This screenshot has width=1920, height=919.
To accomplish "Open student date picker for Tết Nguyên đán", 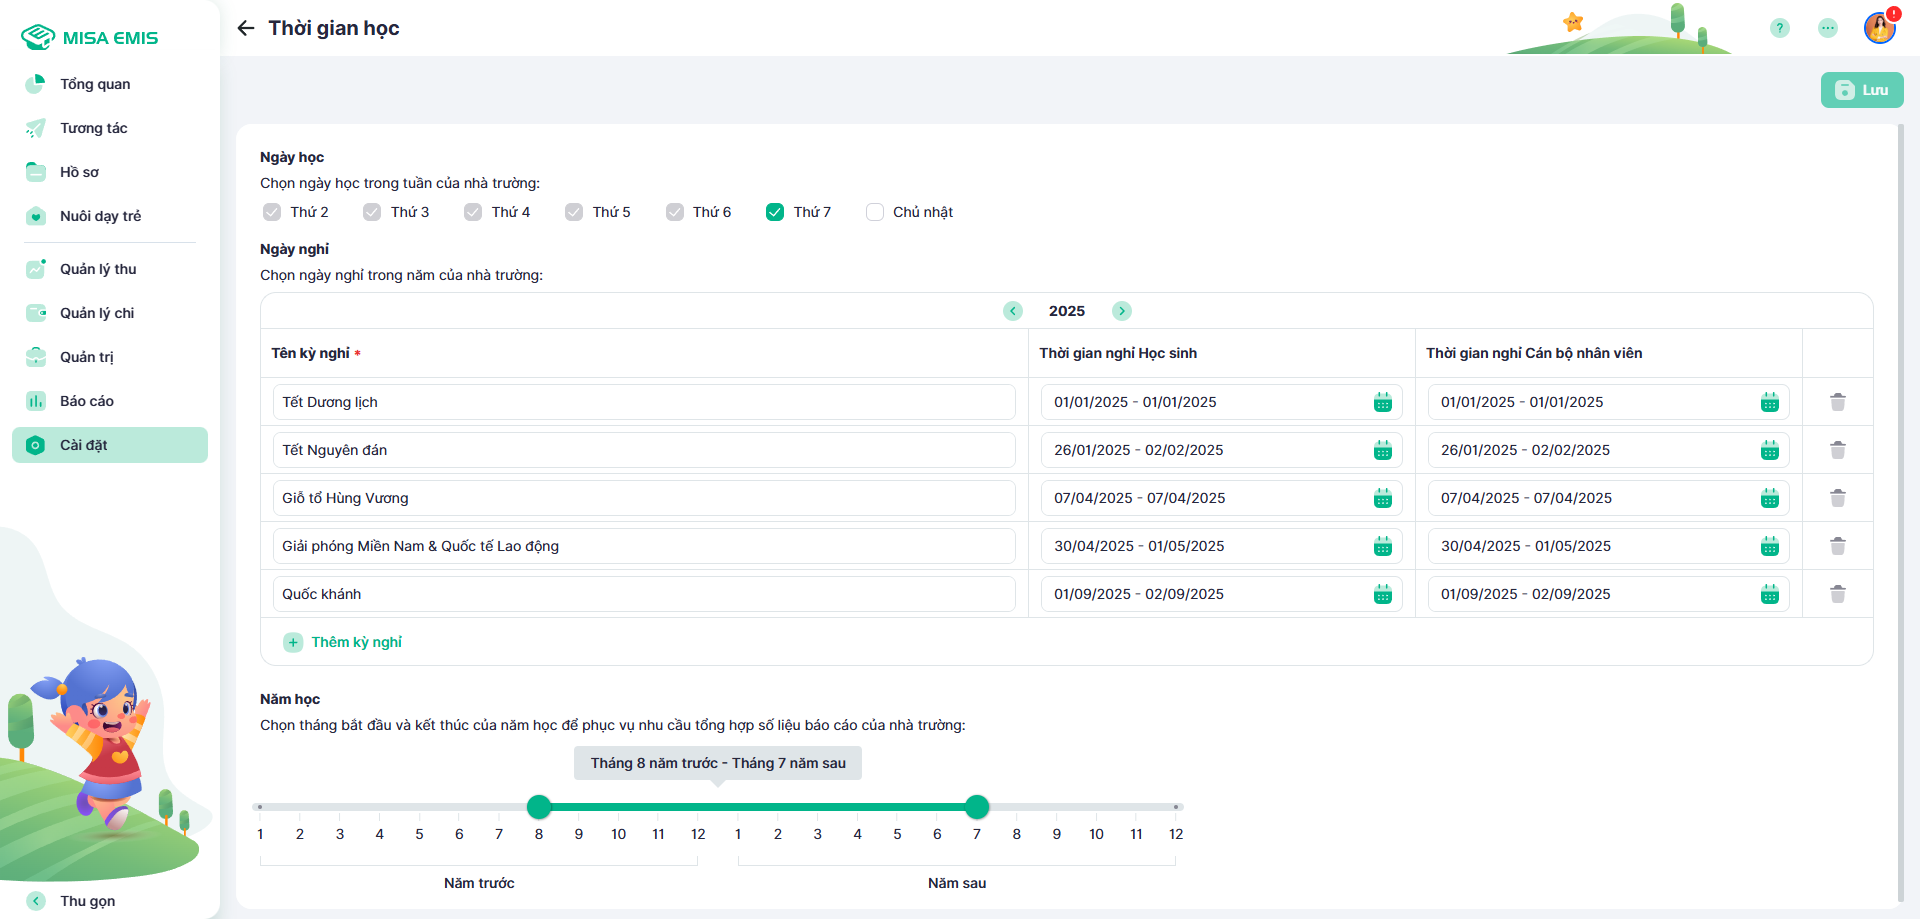I will pyautogui.click(x=1382, y=450).
